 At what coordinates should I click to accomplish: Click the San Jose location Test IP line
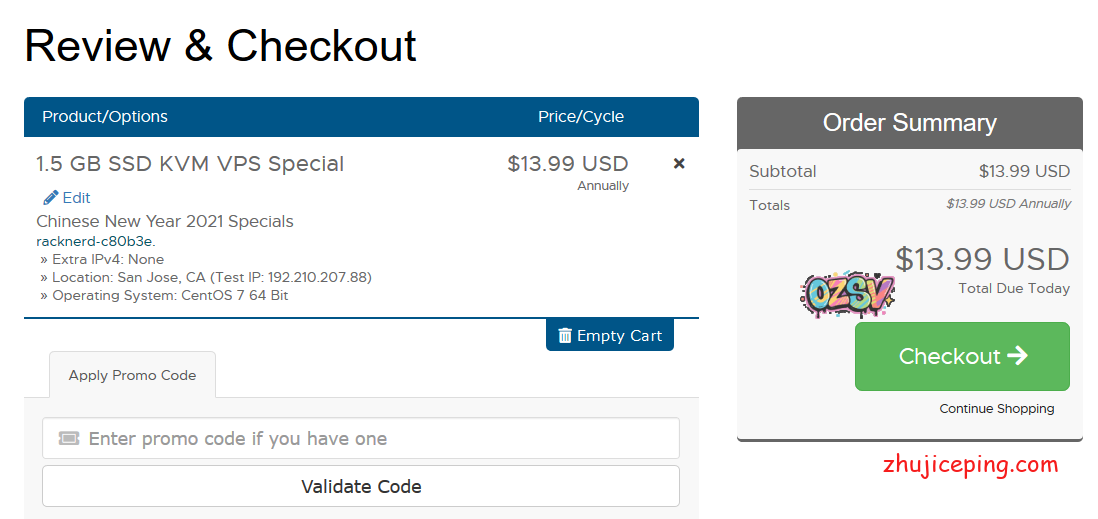pyautogui.click(x=211, y=277)
